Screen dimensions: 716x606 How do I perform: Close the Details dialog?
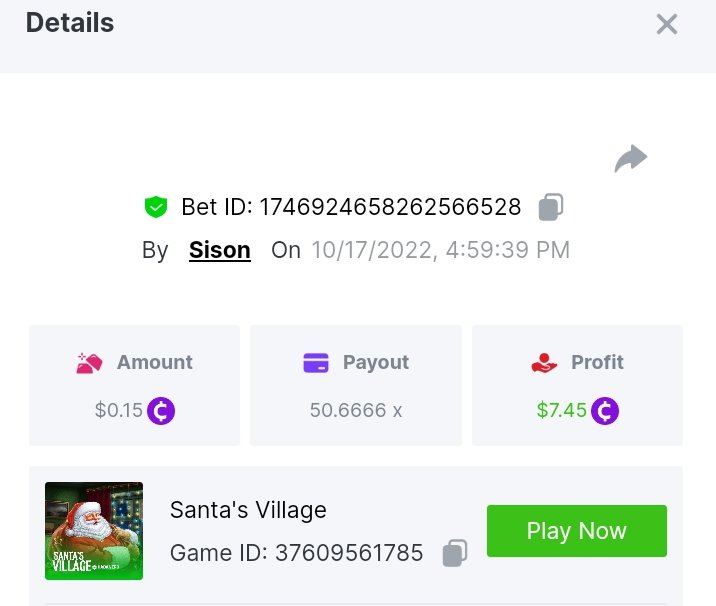[666, 24]
